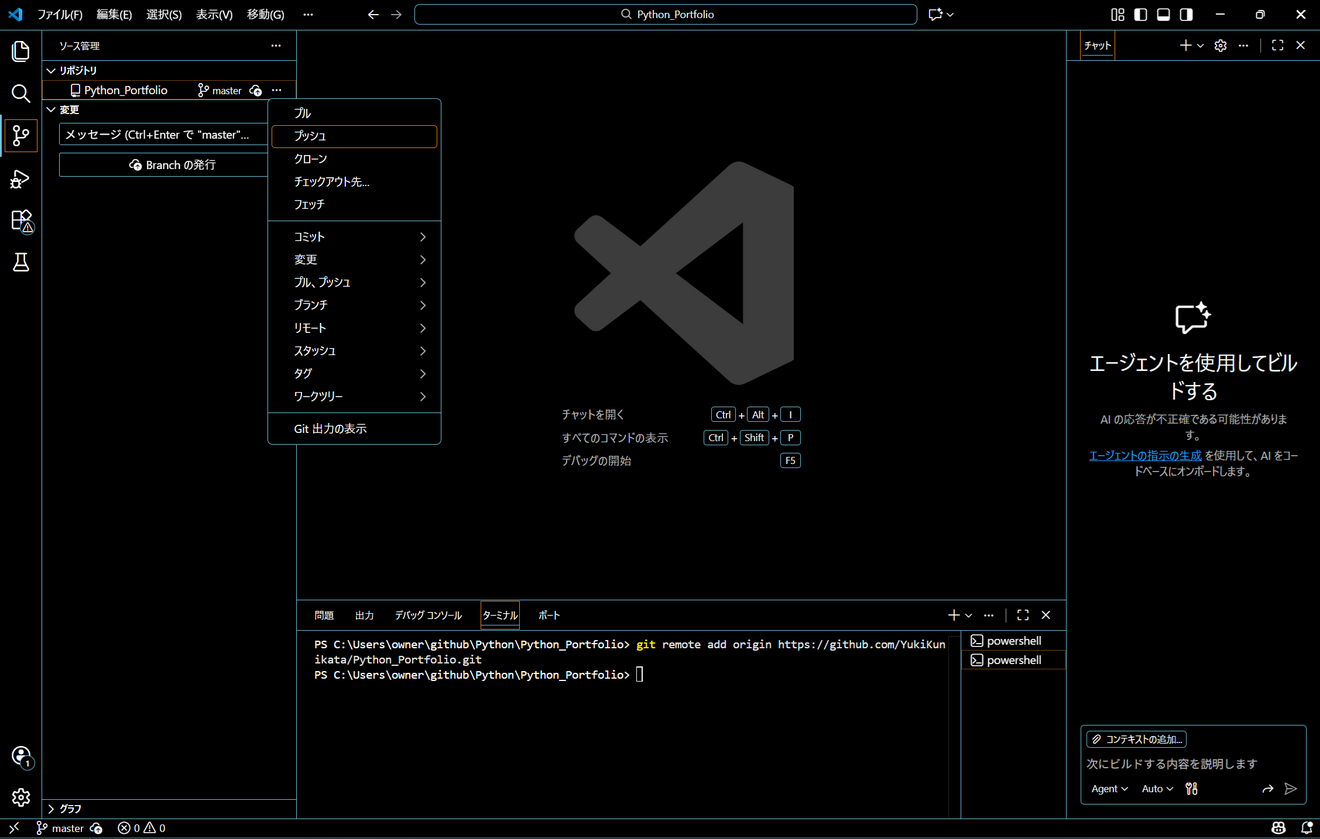Screen dimensions: 1320x839
Task: Open the エージェントの指示の生成 link
Action: pos(1145,456)
